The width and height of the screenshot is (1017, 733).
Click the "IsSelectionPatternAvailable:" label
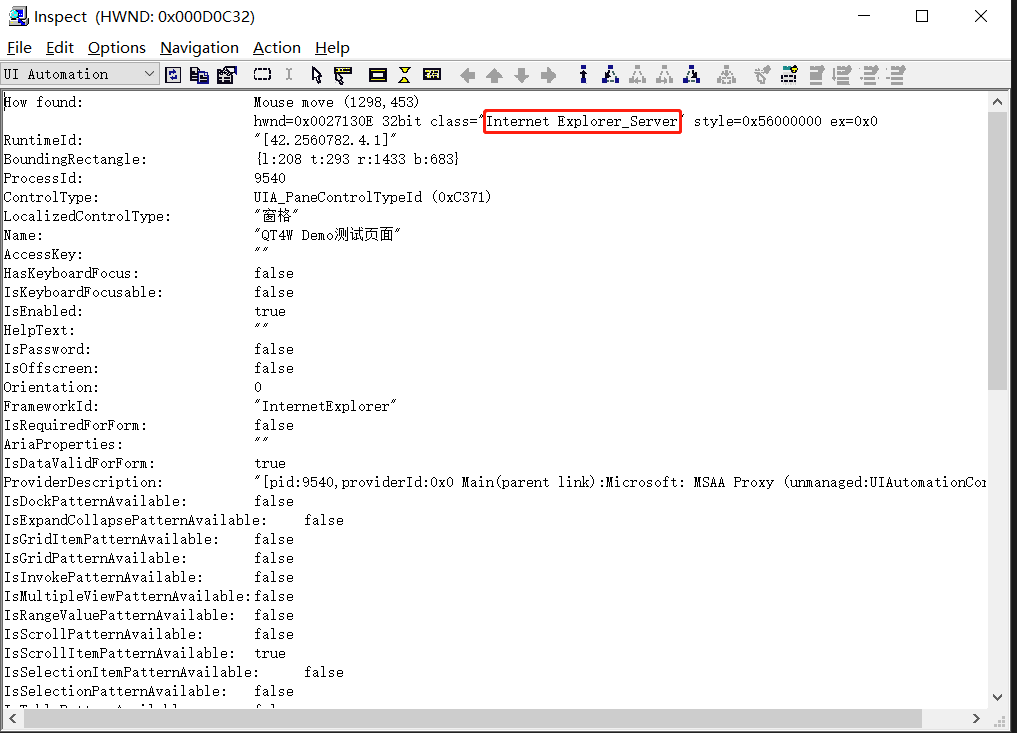[x=115, y=691]
